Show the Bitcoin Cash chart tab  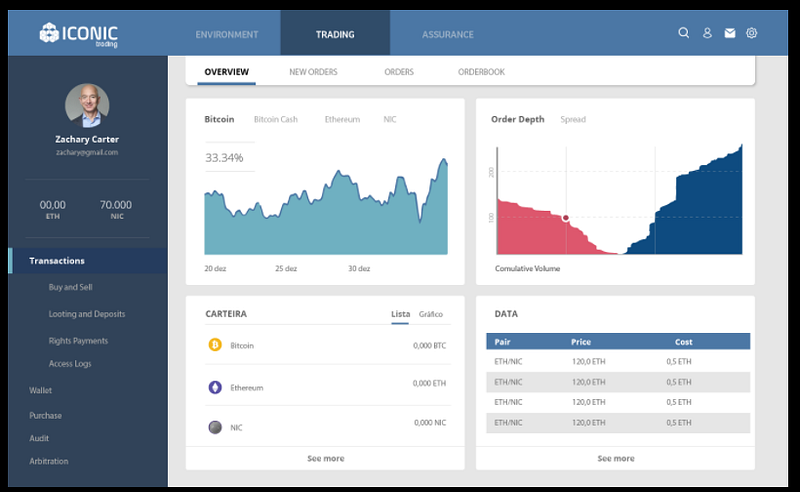coord(276,119)
